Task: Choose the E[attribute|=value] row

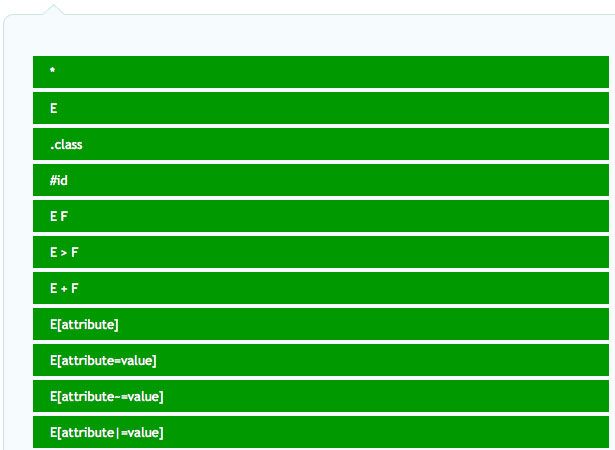Action: point(320,432)
